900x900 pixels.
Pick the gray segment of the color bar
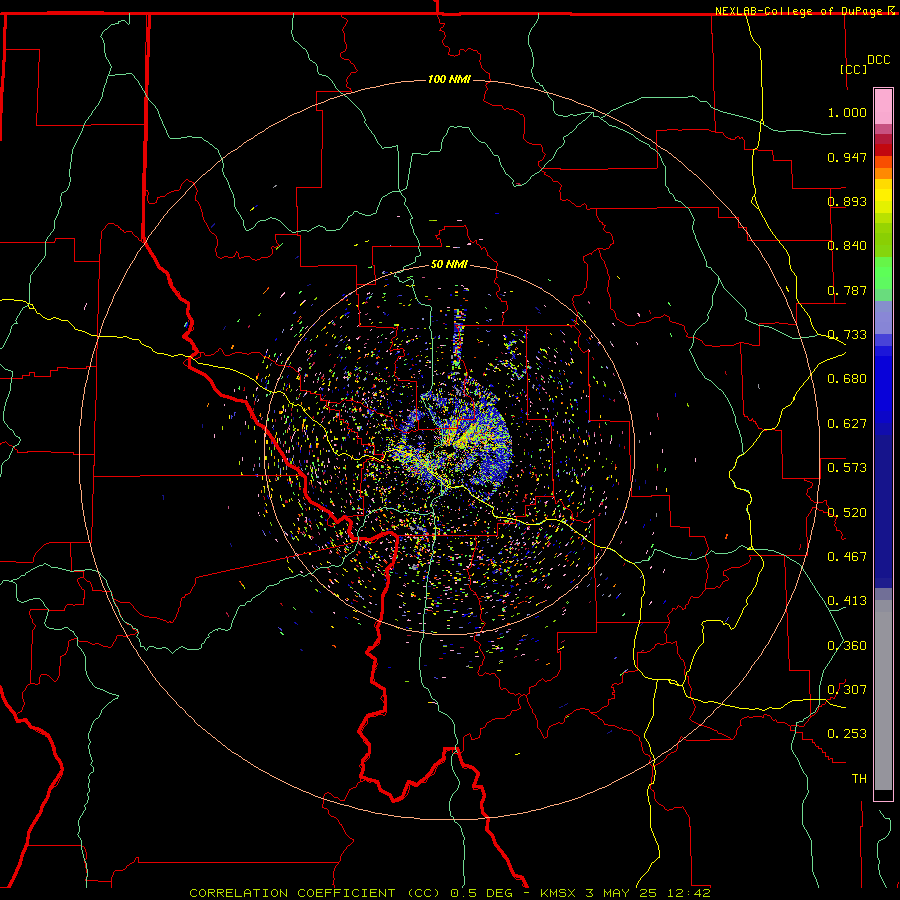click(x=883, y=695)
